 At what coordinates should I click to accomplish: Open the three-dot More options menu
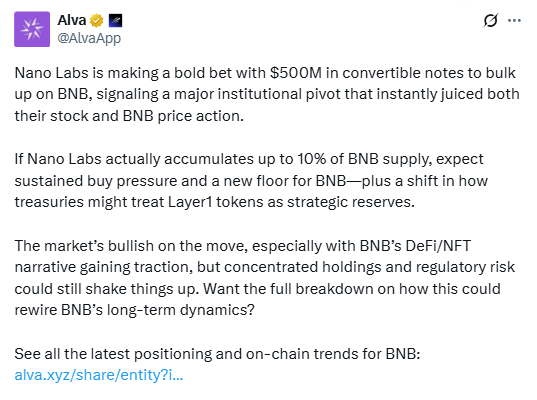coord(514,21)
